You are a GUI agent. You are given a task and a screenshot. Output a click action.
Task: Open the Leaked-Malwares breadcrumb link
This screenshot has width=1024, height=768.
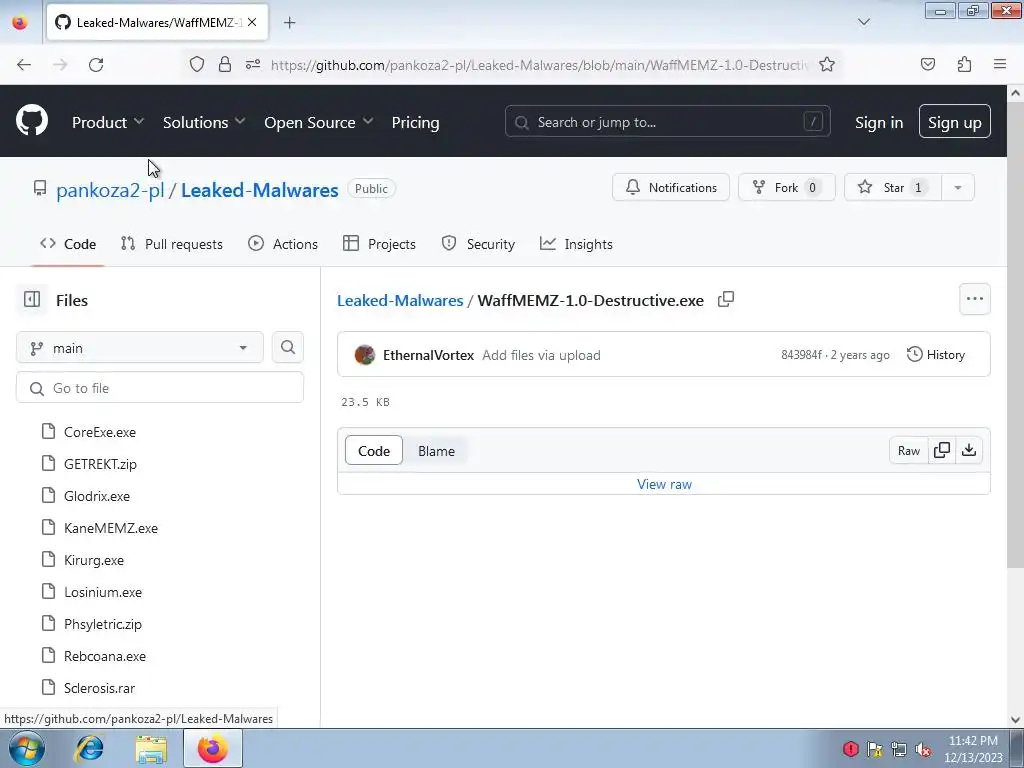(400, 300)
